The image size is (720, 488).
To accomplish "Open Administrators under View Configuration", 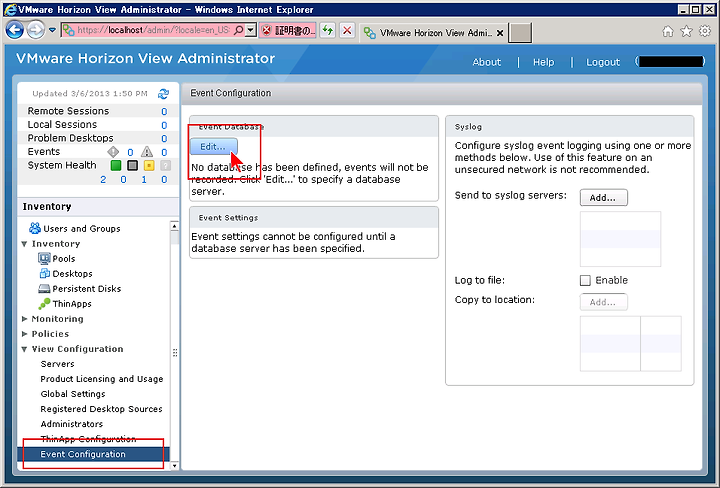I will pos(72,424).
